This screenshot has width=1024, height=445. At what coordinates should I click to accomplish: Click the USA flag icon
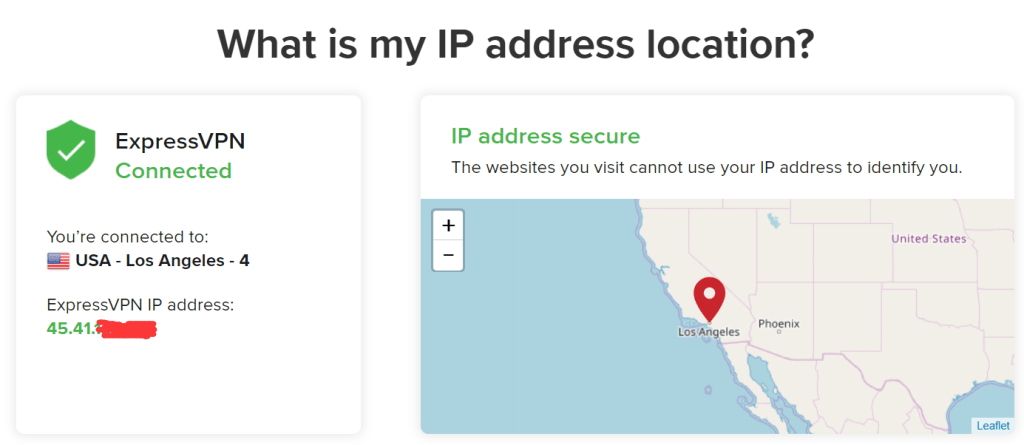(58, 261)
